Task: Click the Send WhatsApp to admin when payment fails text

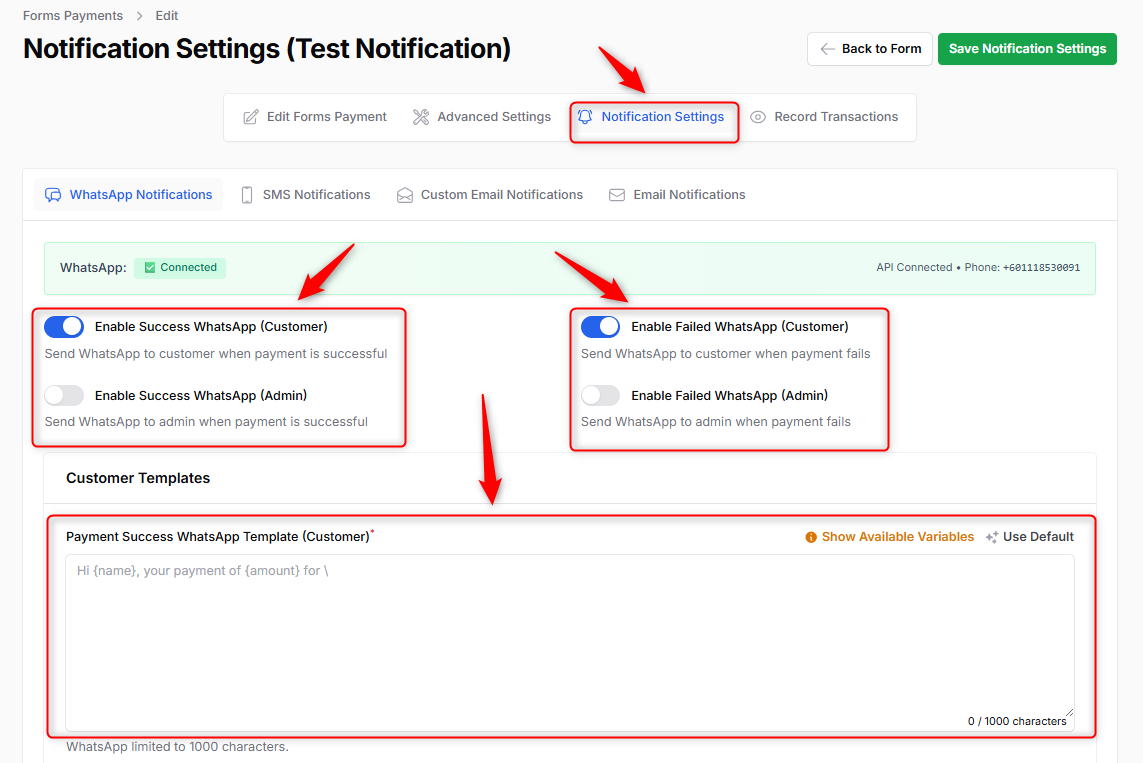Action: click(716, 422)
